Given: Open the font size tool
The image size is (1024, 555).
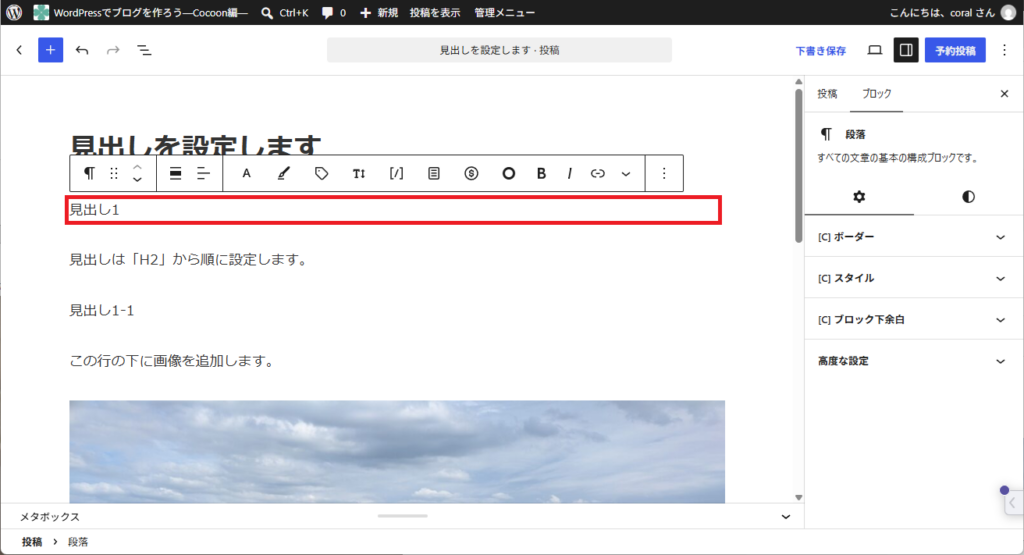Looking at the screenshot, I should pyautogui.click(x=359, y=173).
